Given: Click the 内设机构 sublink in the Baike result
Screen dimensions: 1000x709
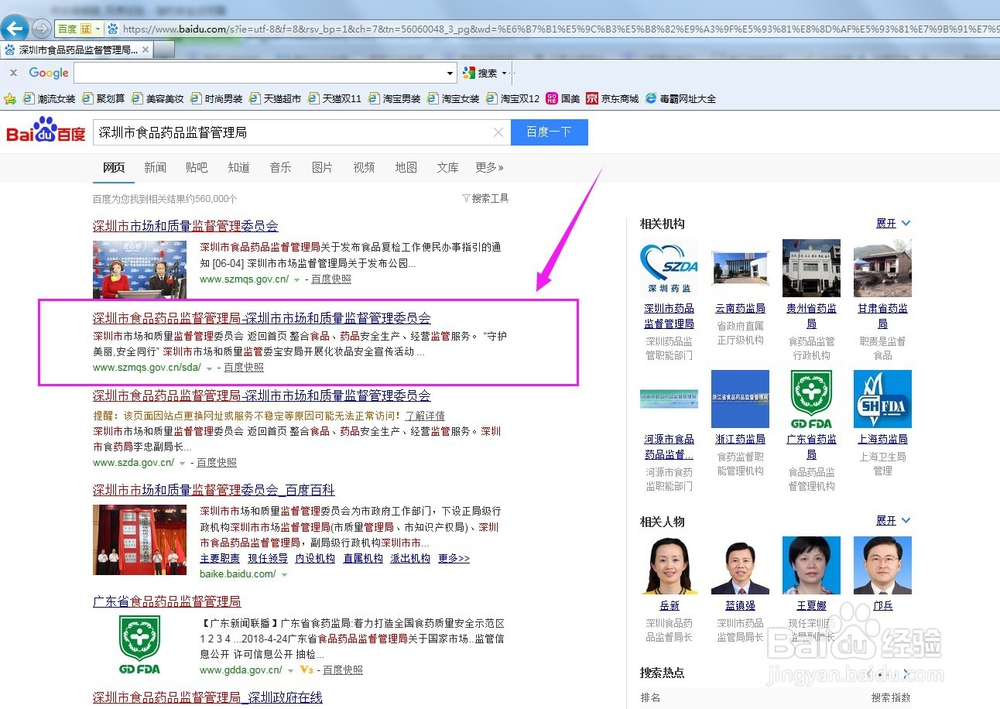Looking at the screenshot, I should tap(315, 559).
